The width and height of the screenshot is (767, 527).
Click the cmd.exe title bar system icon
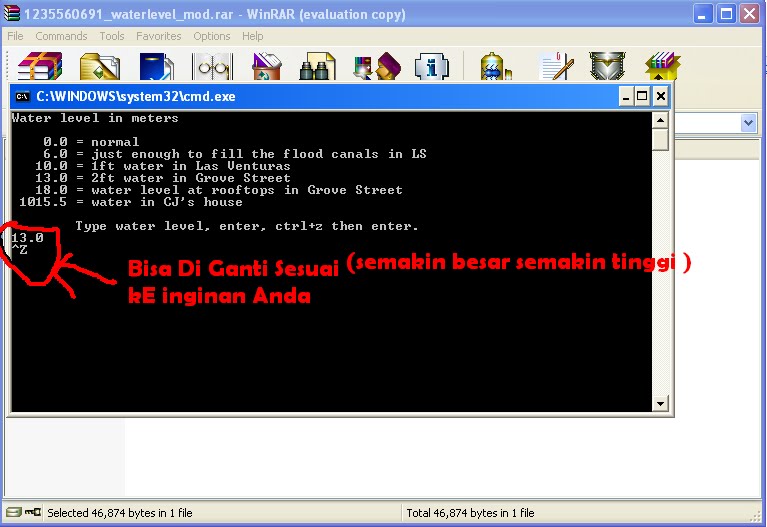22,96
